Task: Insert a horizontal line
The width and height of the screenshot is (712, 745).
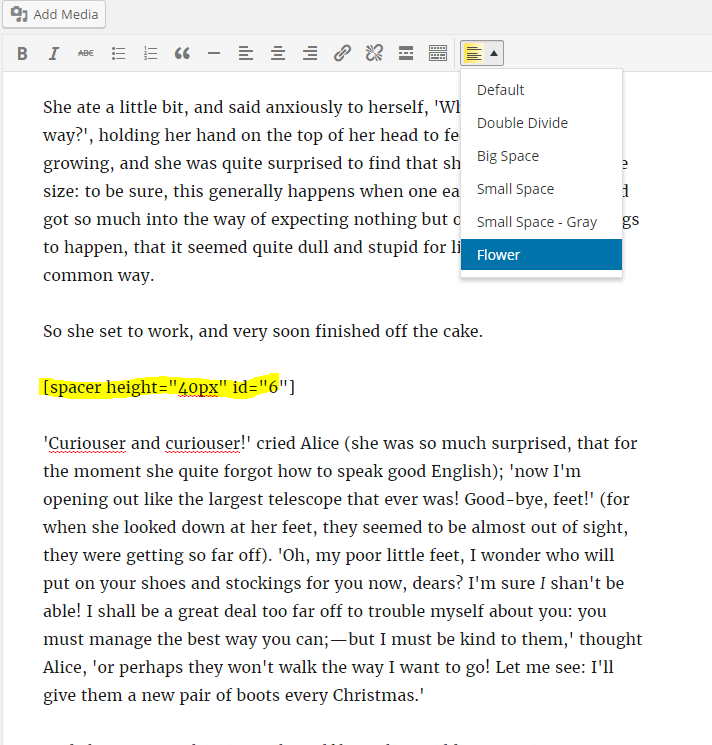Action: pyautogui.click(x=214, y=54)
